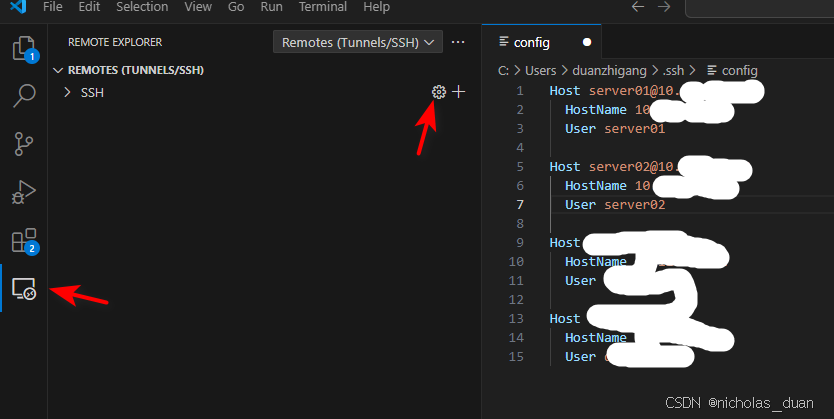Click 'HostName' keyword on line 2
This screenshot has width=834, height=419.
click(x=596, y=110)
